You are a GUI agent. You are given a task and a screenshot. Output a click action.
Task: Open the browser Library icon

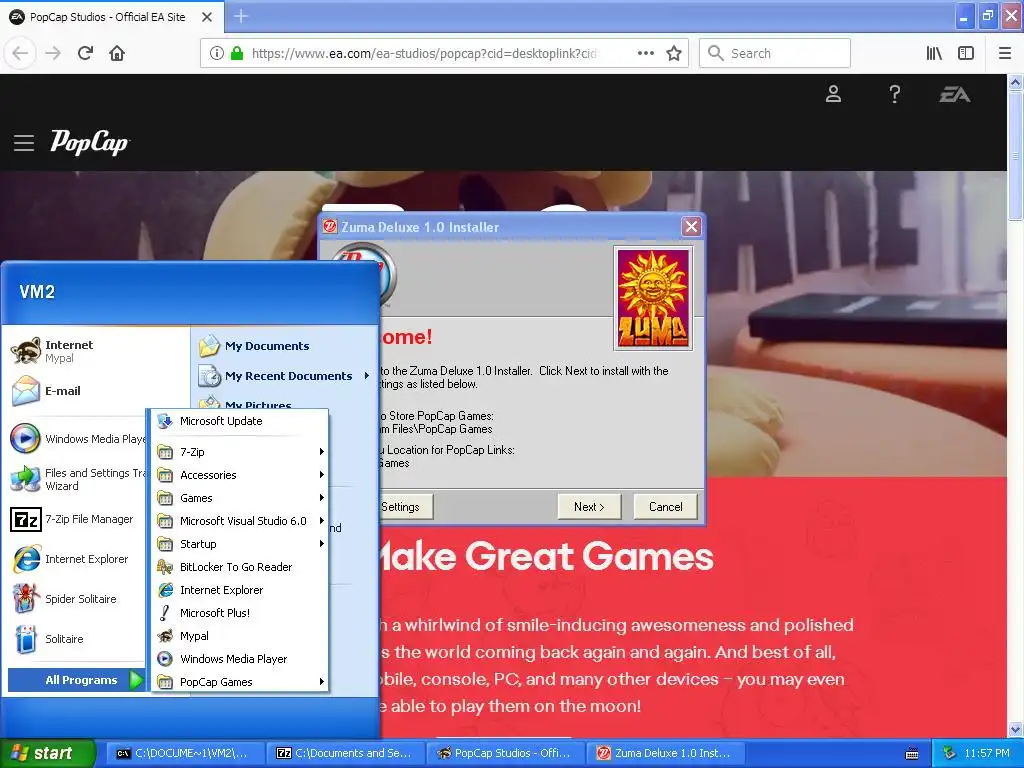tap(934, 54)
